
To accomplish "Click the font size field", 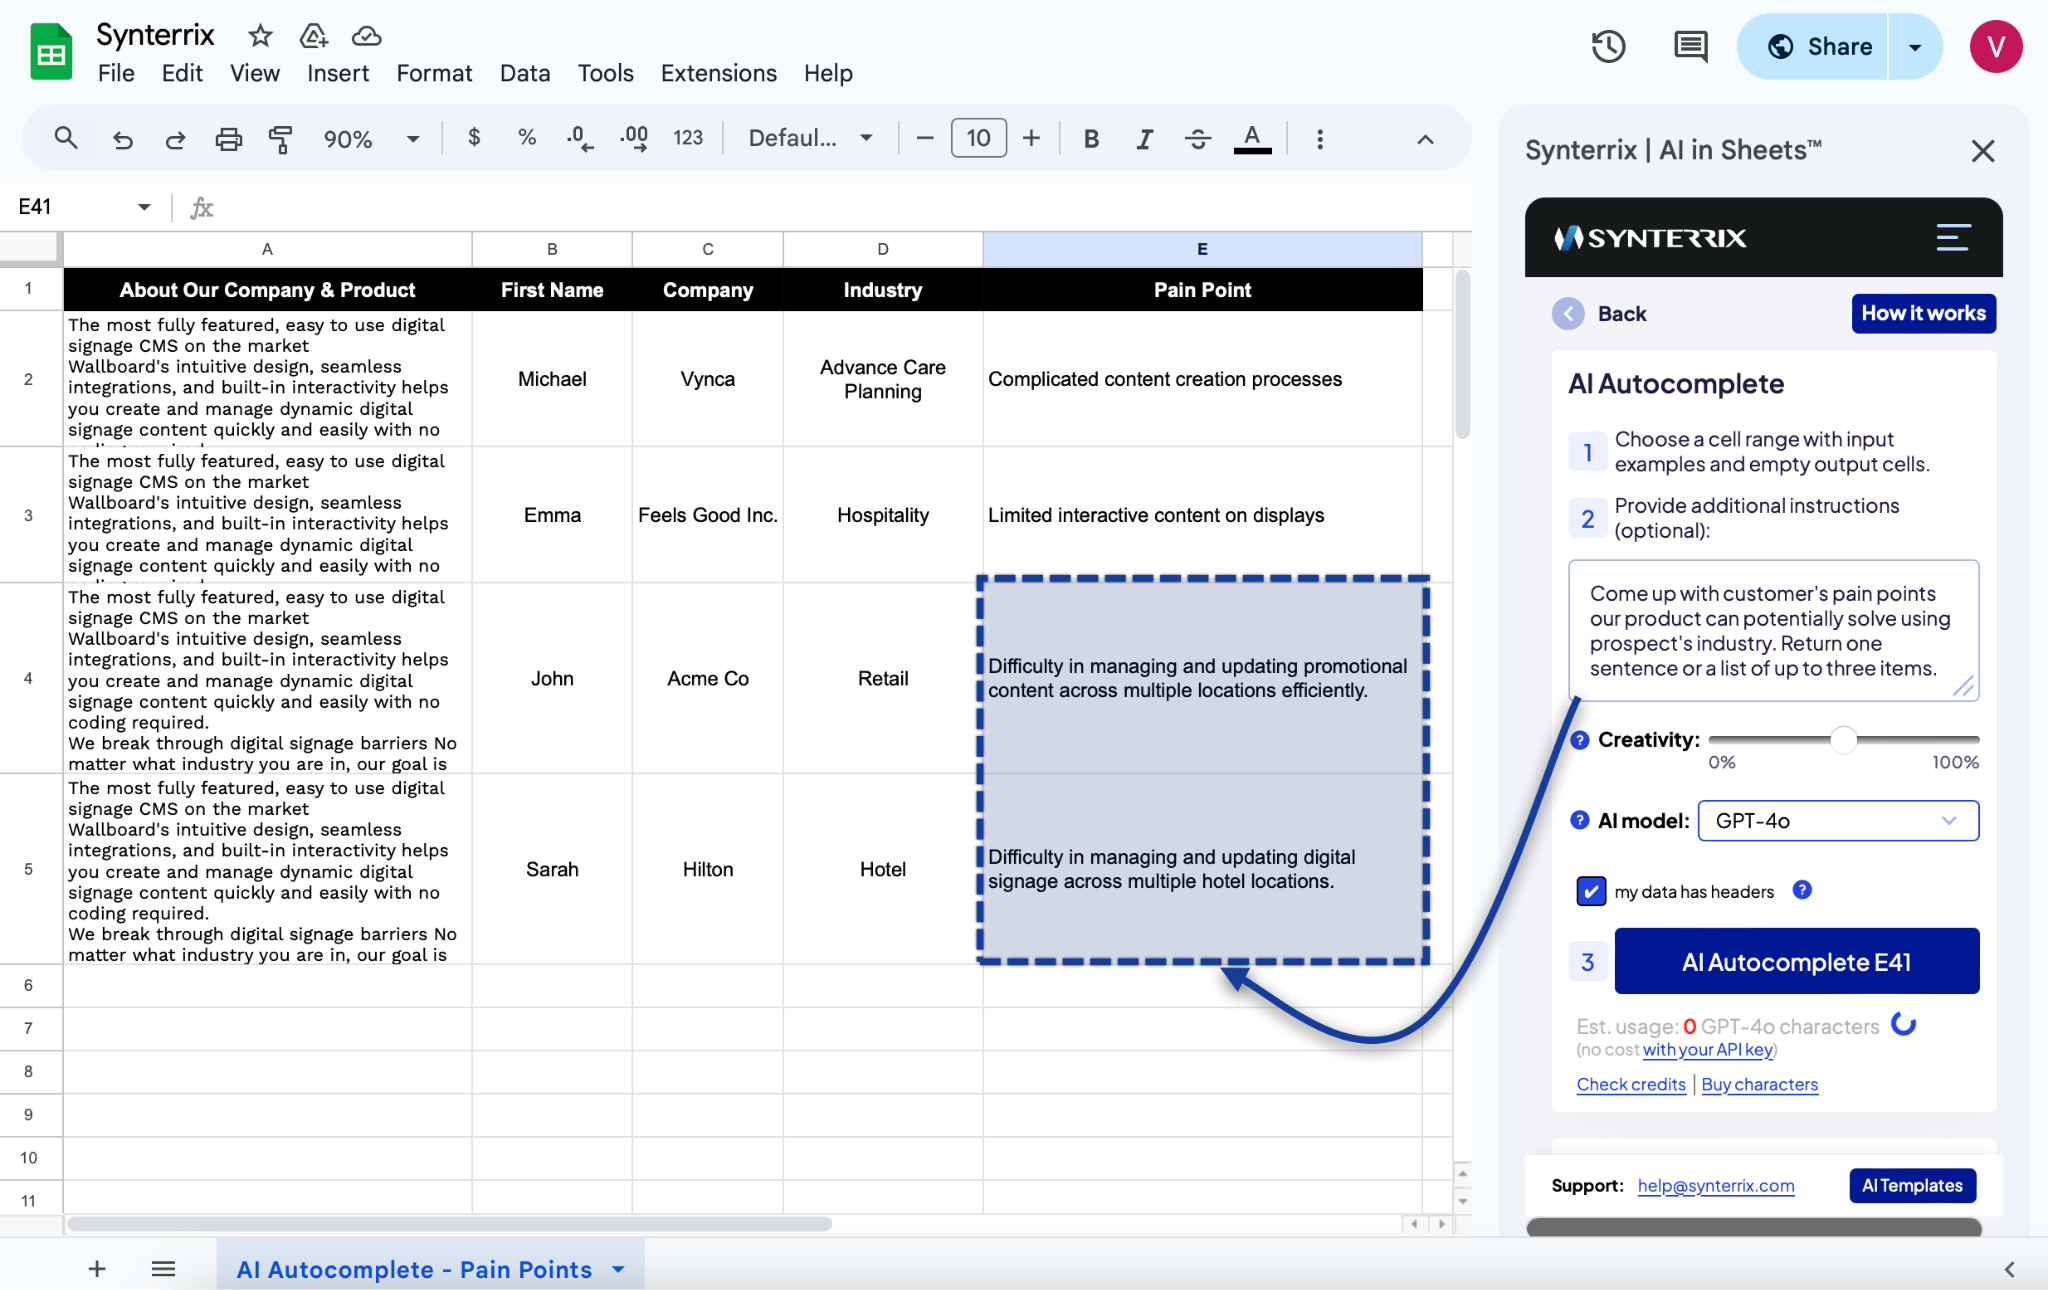I will [978, 138].
